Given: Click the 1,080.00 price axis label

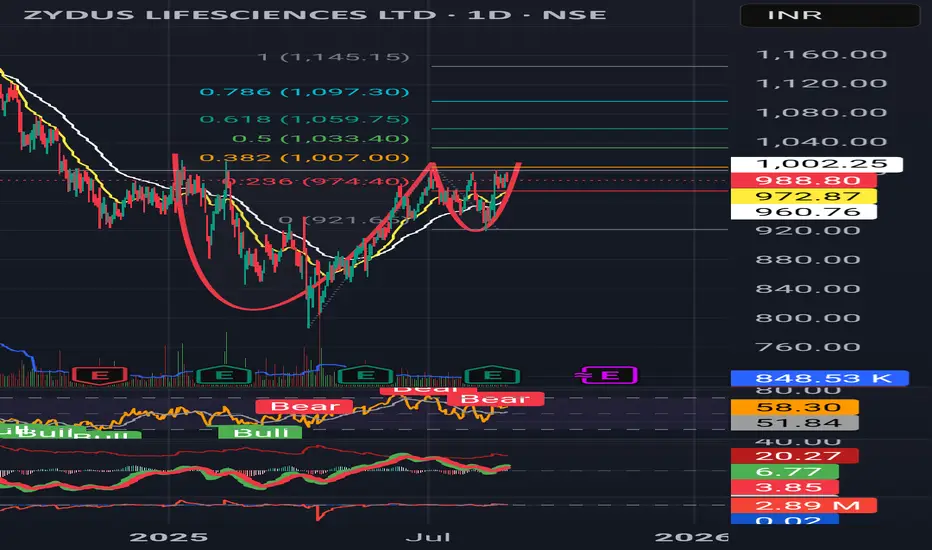Looking at the screenshot, I should (822, 112).
